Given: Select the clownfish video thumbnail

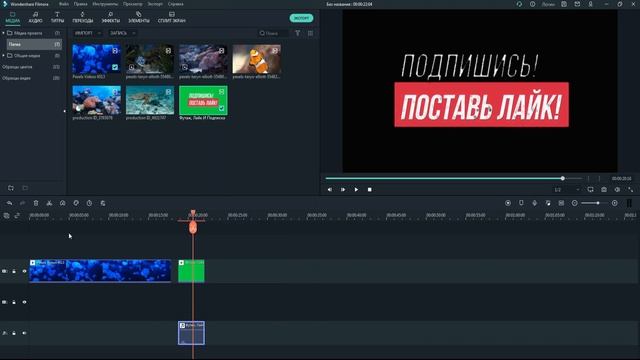Looking at the screenshot, I should pyautogui.click(x=256, y=59).
